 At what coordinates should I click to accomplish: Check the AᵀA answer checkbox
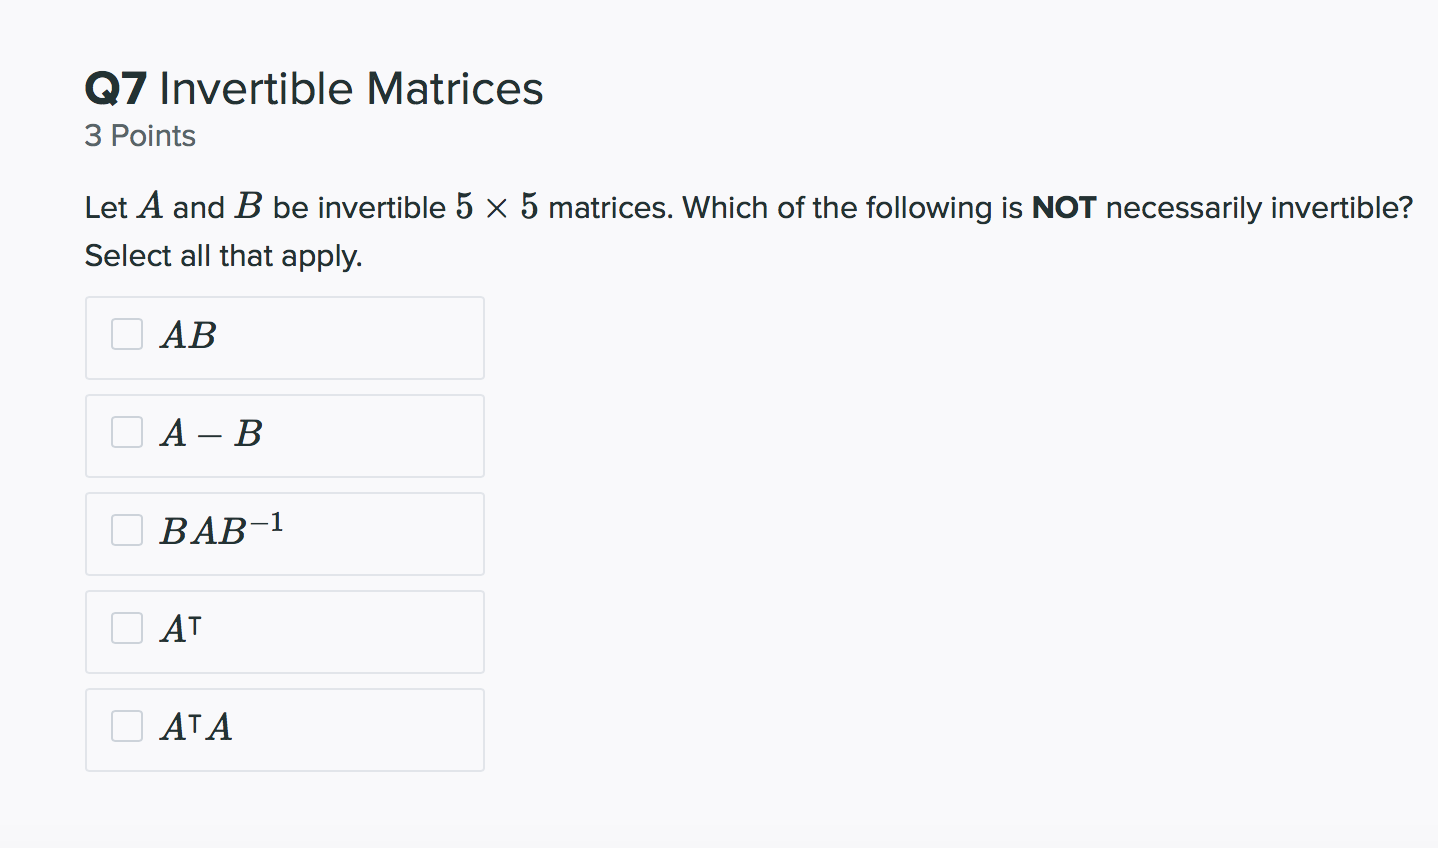coord(126,725)
